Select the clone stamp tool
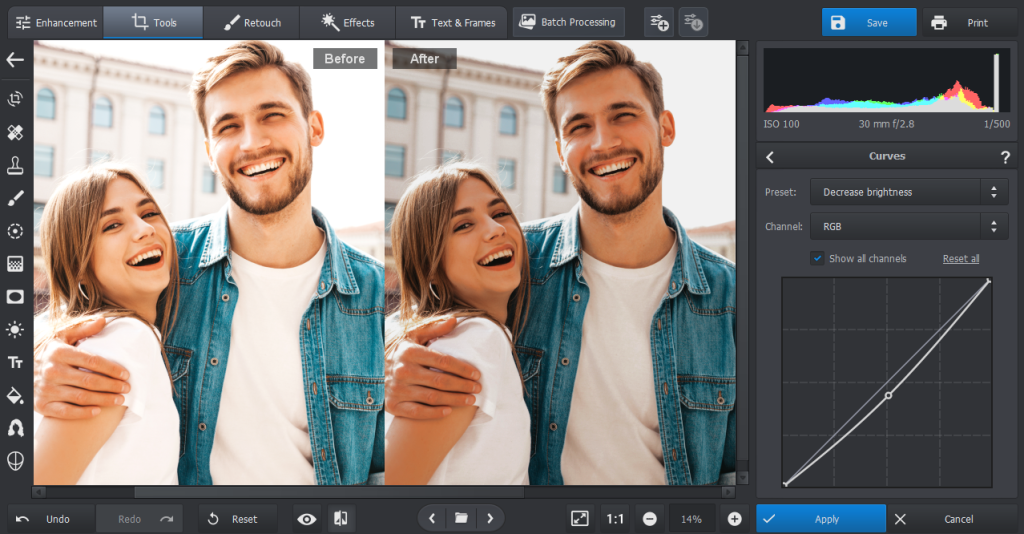Image resolution: width=1024 pixels, height=534 pixels. [x=15, y=165]
